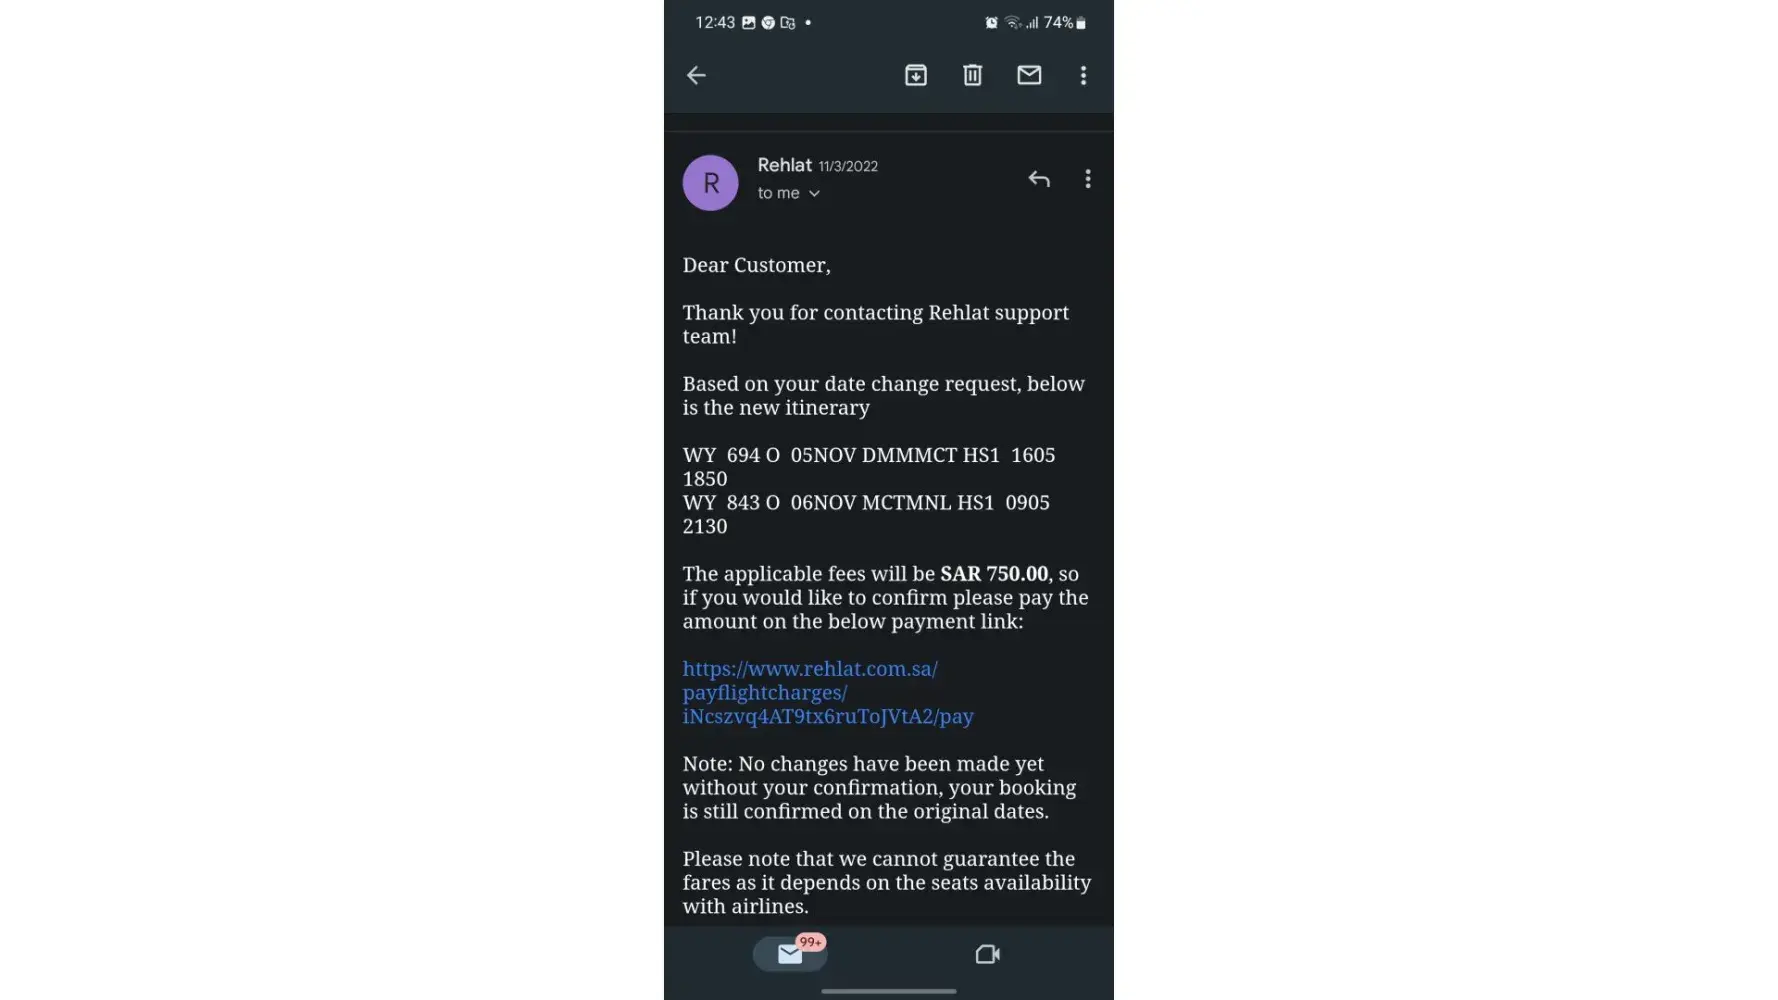This screenshot has height=1000, width=1778.
Task: Tap the email date 11/3/2022
Action: 848,166
